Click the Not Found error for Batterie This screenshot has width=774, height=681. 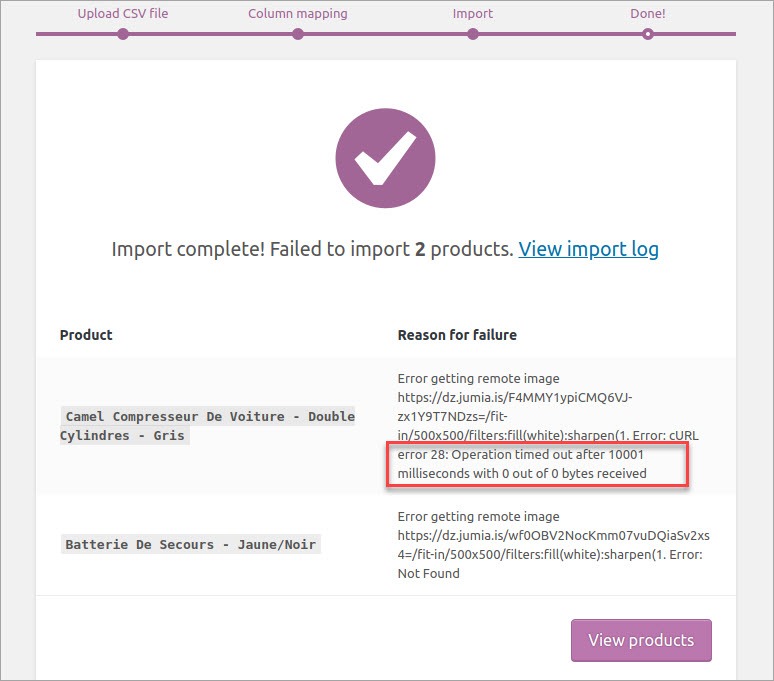[x=428, y=573]
